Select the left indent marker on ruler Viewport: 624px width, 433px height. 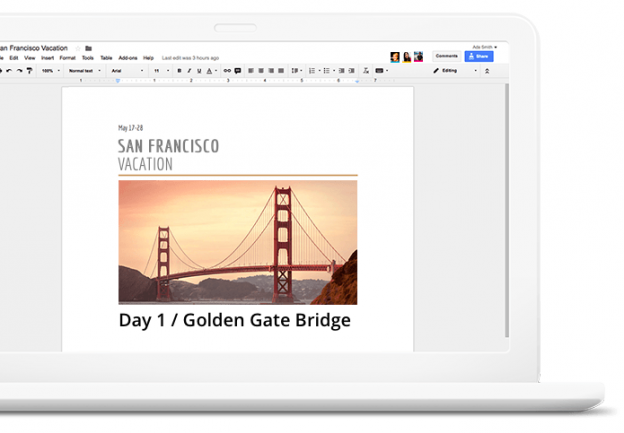pyautogui.click(x=118, y=81)
